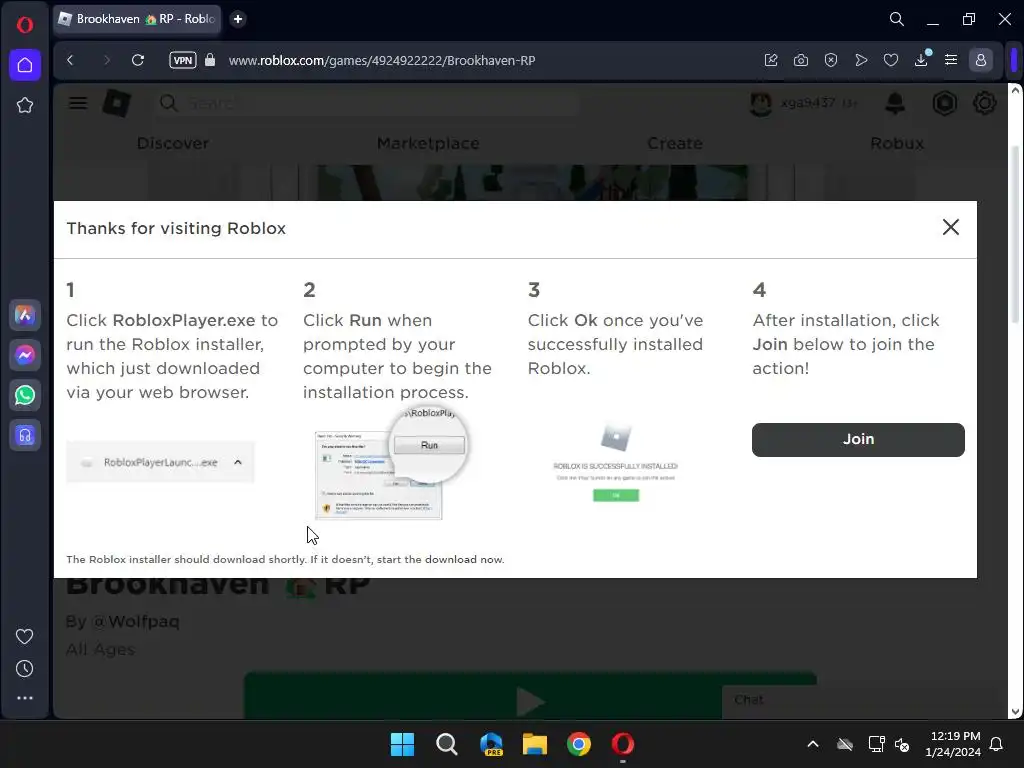Open the downloads panel icon
Screen dimensions: 1024x768
coord(921,60)
